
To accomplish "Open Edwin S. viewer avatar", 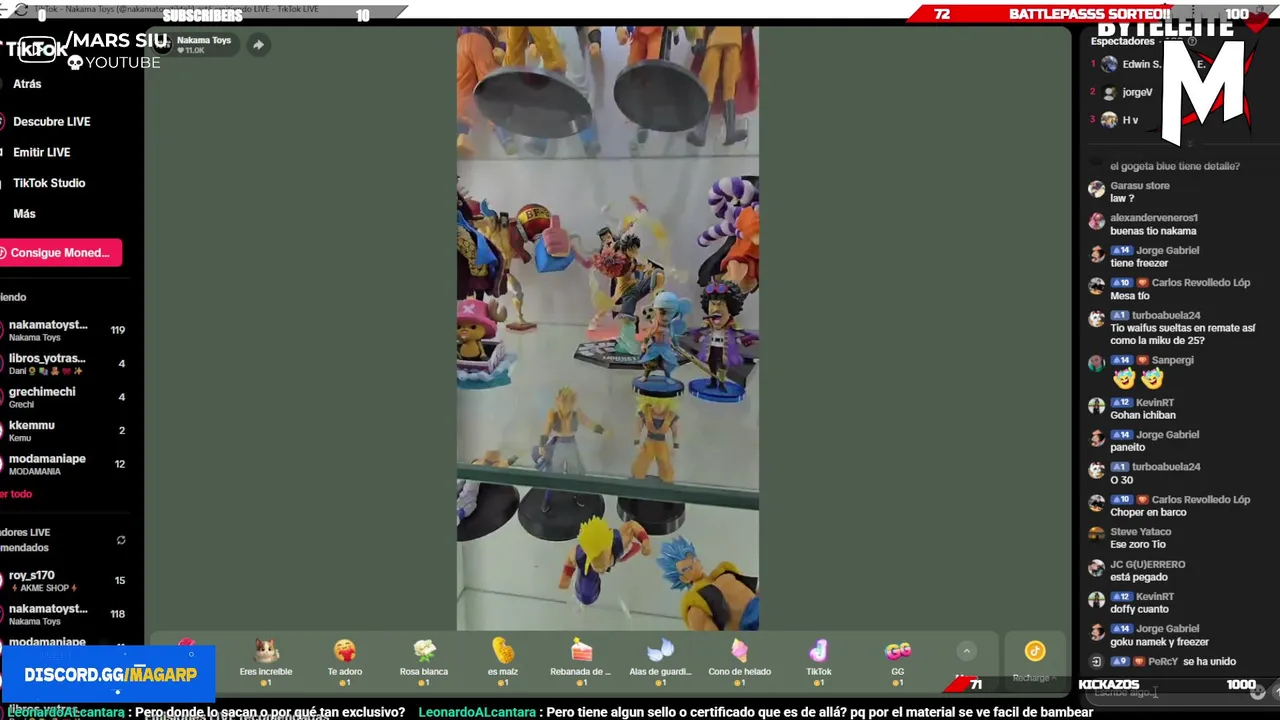I will [1109, 64].
